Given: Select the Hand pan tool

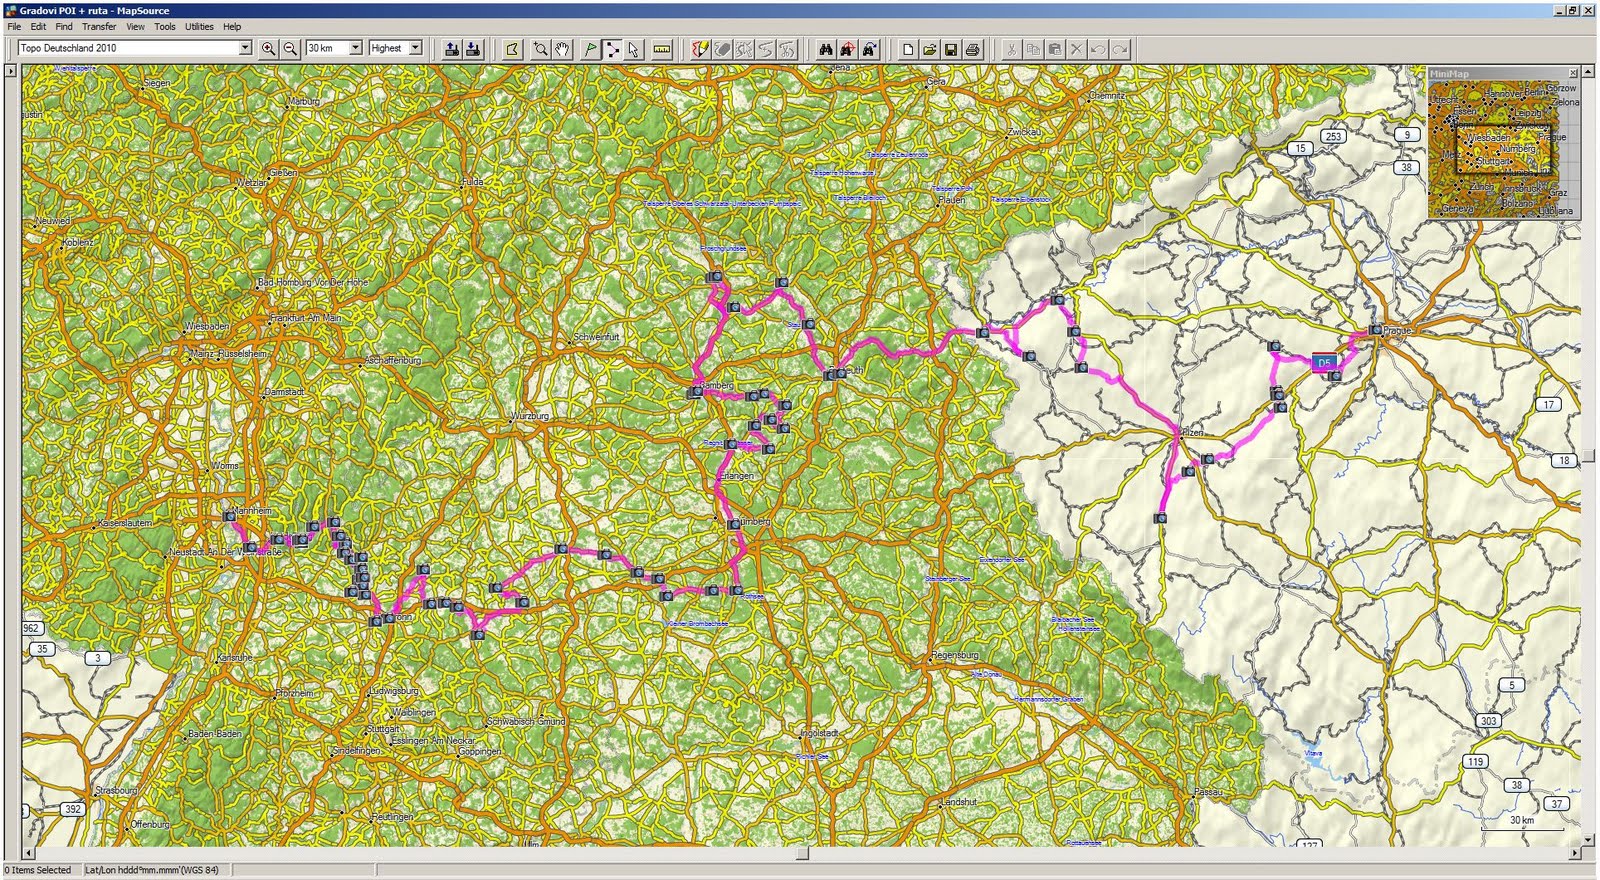Looking at the screenshot, I should [x=562, y=48].
